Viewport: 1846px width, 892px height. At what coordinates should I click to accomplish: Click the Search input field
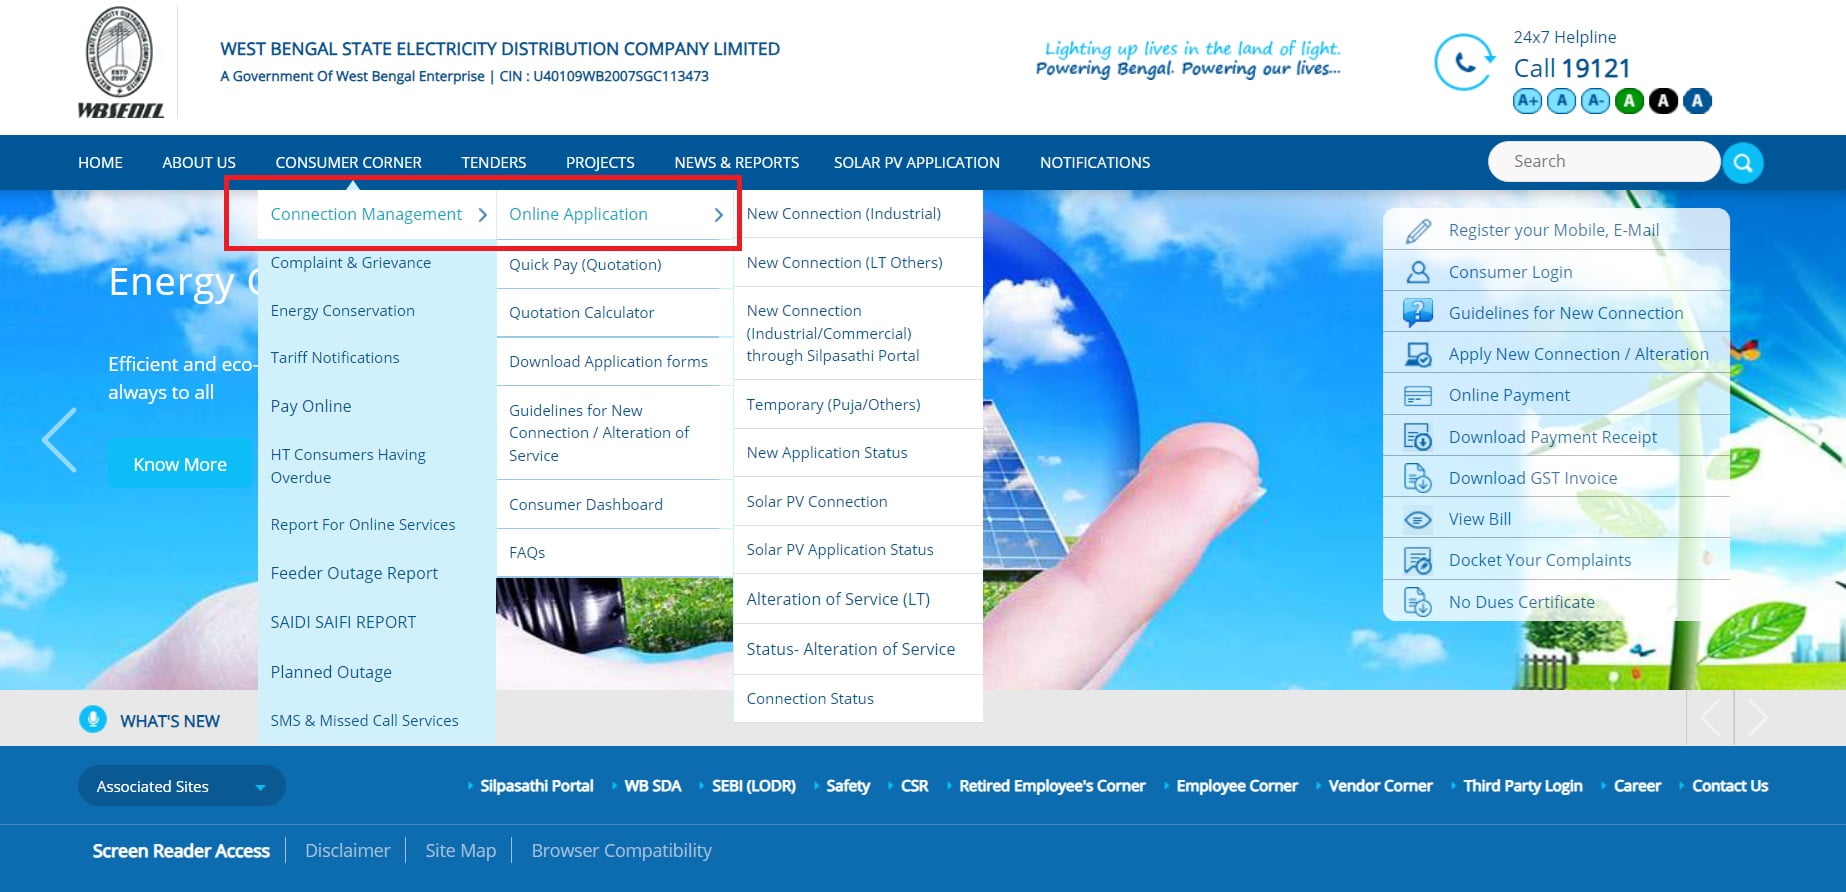click(x=1604, y=162)
